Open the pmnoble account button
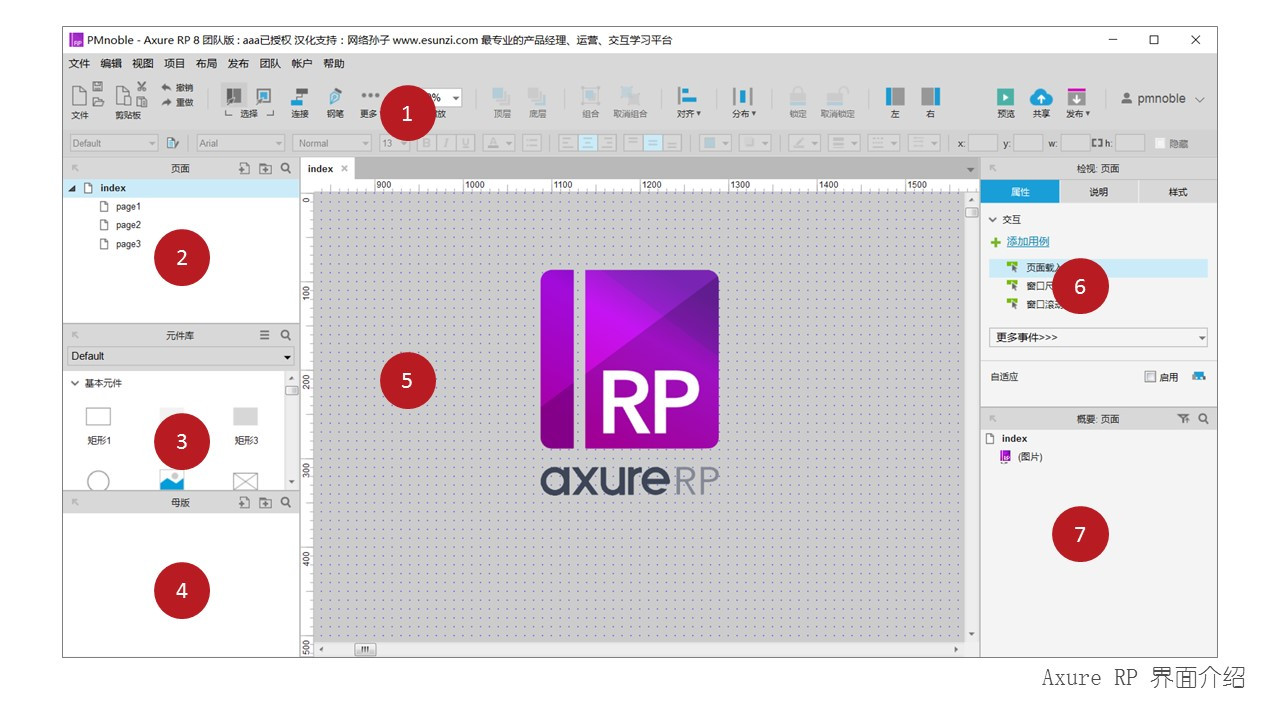 click(1162, 99)
